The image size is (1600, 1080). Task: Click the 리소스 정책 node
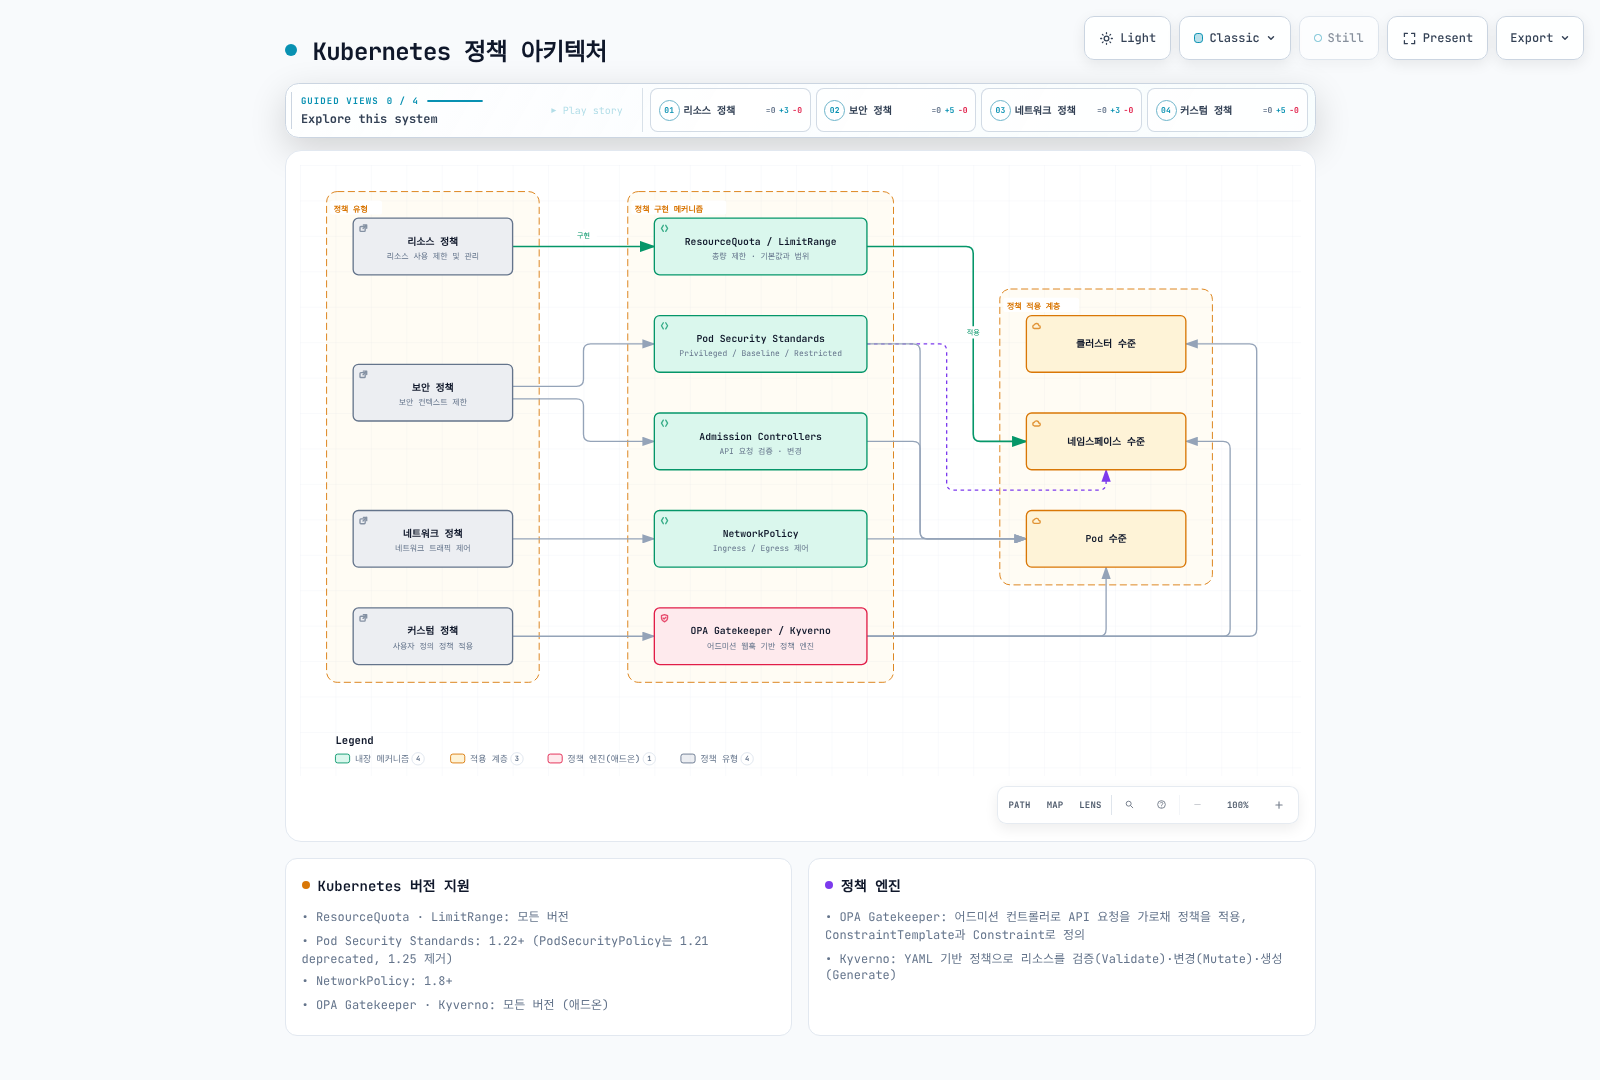pyautogui.click(x=433, y=247)
